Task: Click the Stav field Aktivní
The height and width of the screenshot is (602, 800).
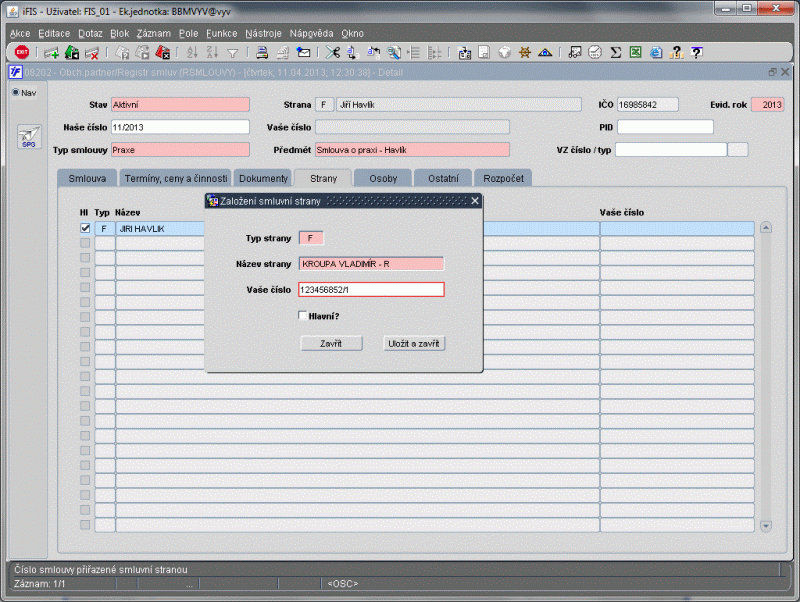Action: 180,105
